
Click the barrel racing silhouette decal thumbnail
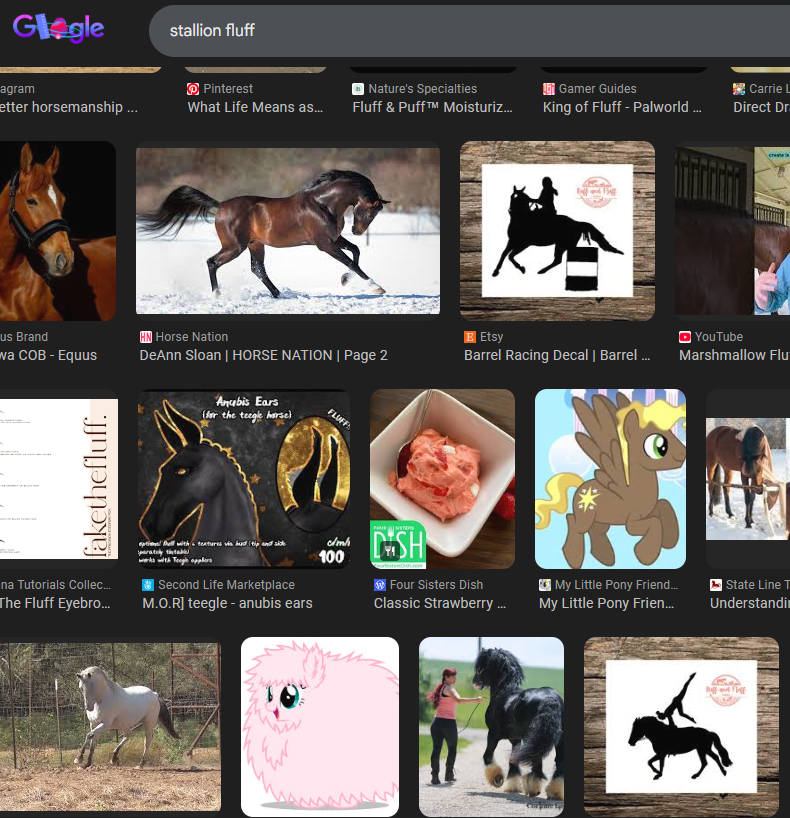point(557,231)
